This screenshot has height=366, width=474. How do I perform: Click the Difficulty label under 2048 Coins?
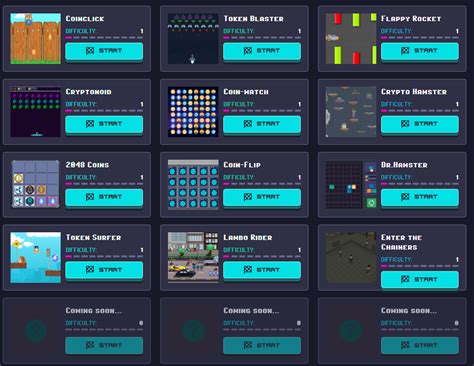click(x=81, y=177)
